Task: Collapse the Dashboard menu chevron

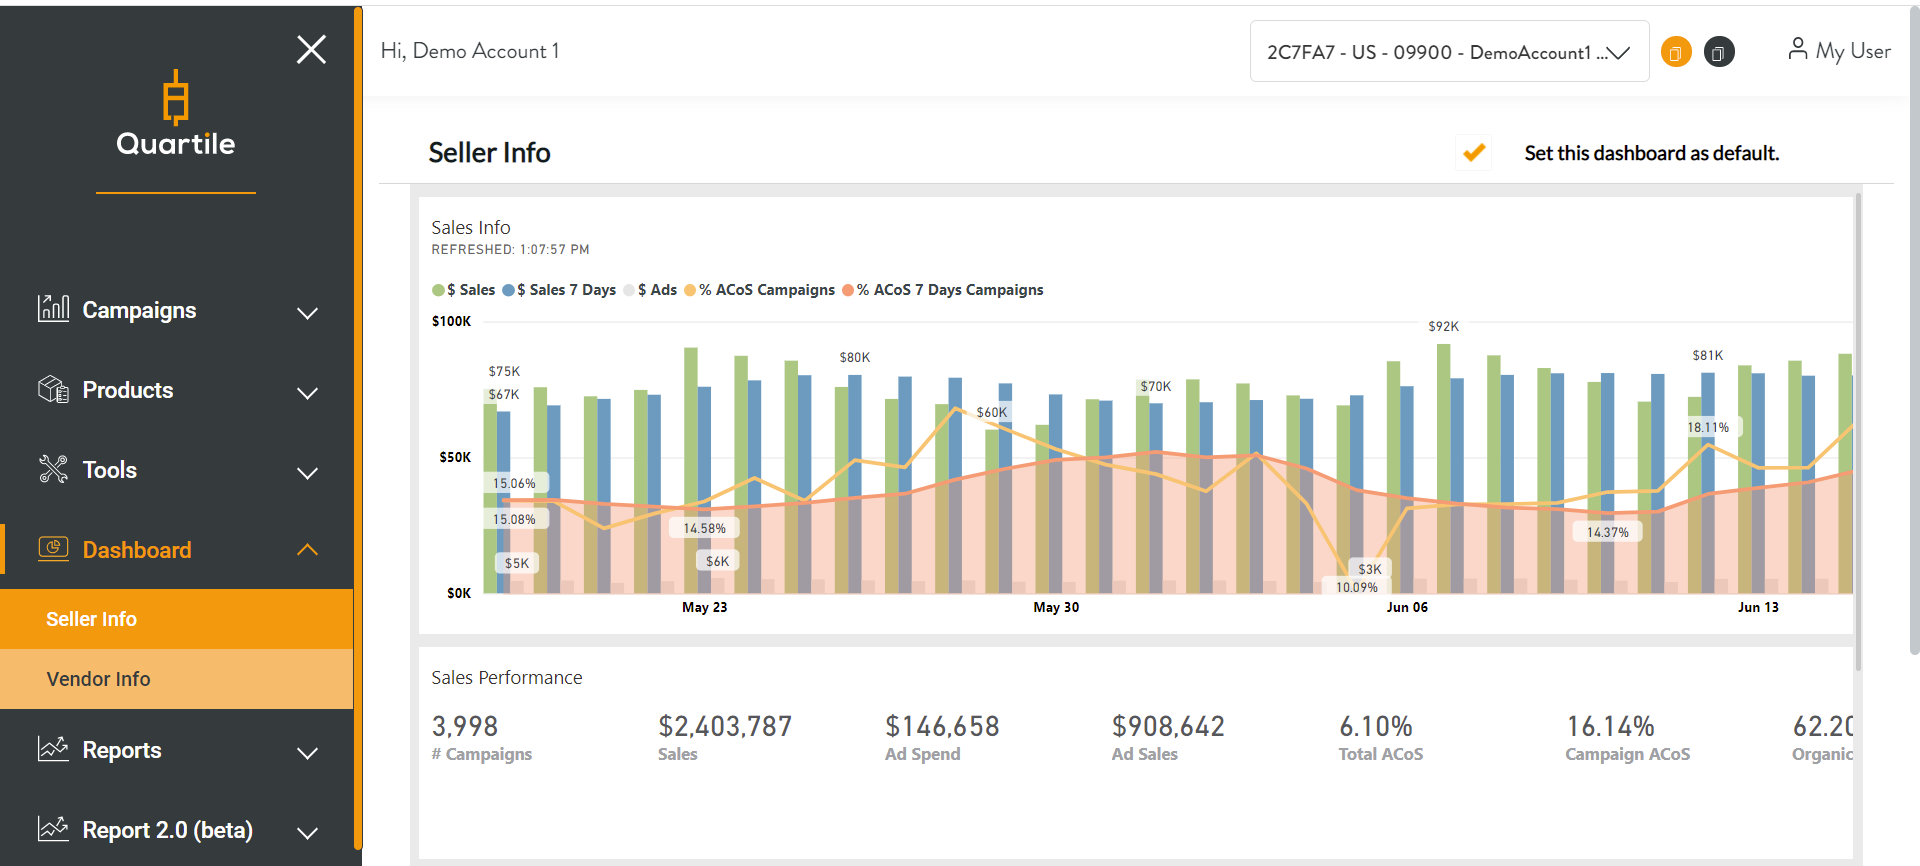Action: [308, 550]
